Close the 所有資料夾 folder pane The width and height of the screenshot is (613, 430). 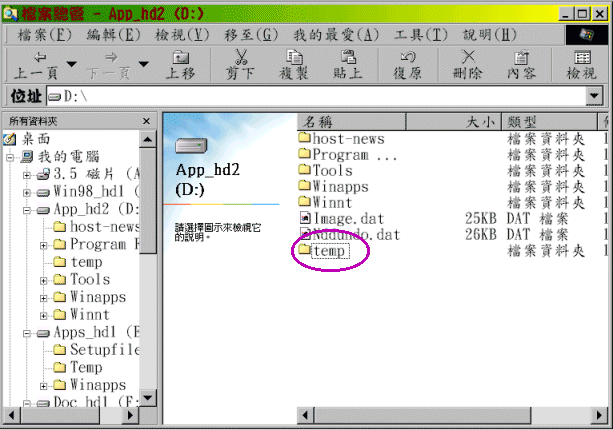pyautogui.click(x=147, y=121)
